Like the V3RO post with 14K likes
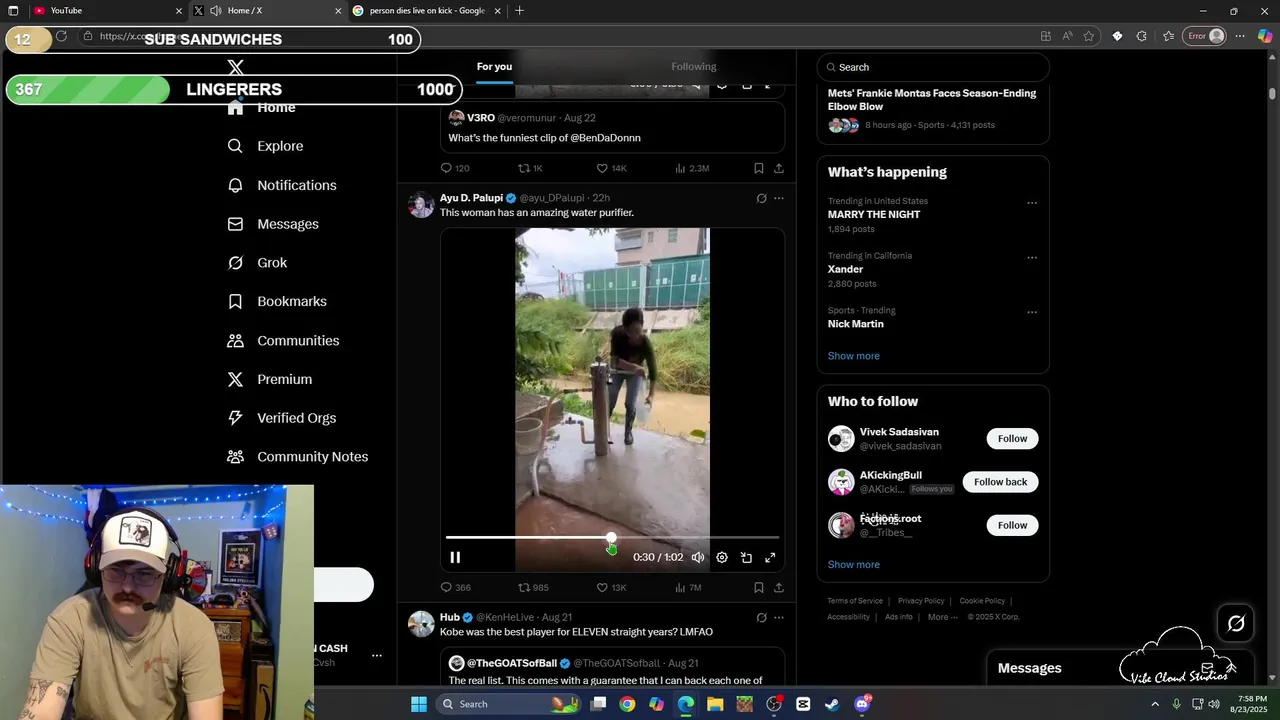 (x=611, y=168)
